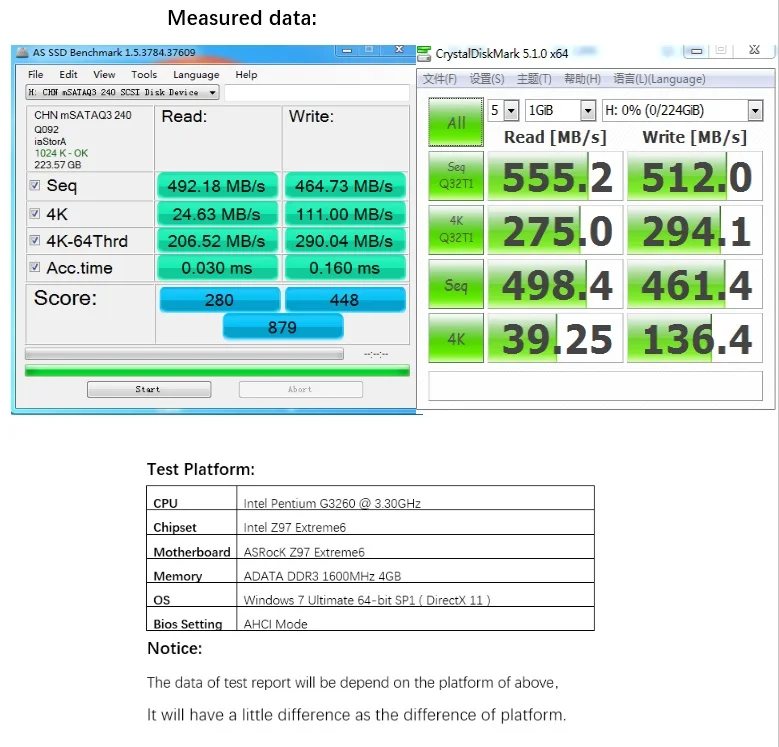The height and width of the screenshot is (747, 779).
Task: Open the Help menu in AS SSD
Action: (246, 75)
